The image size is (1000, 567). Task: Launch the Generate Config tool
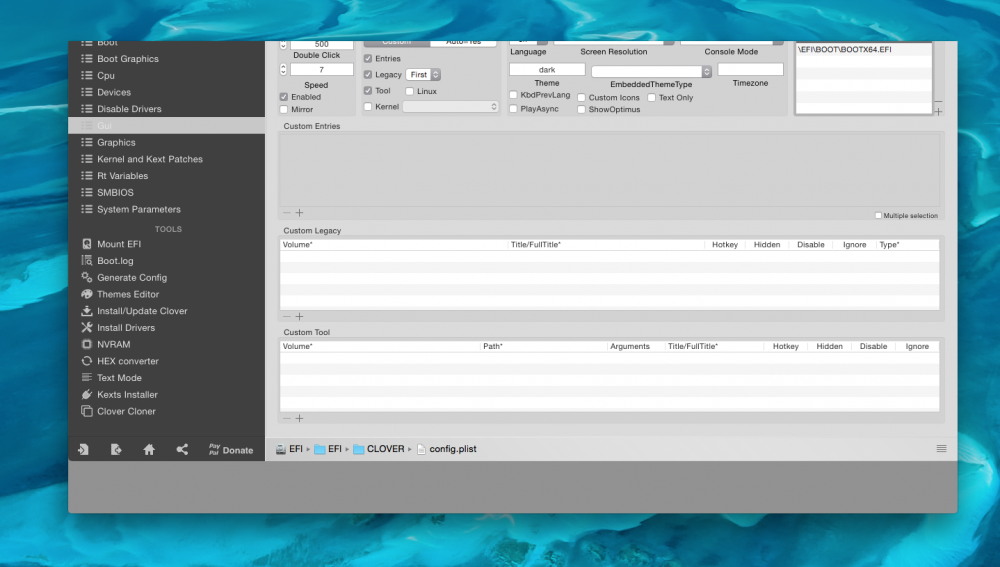click(124, 277)
